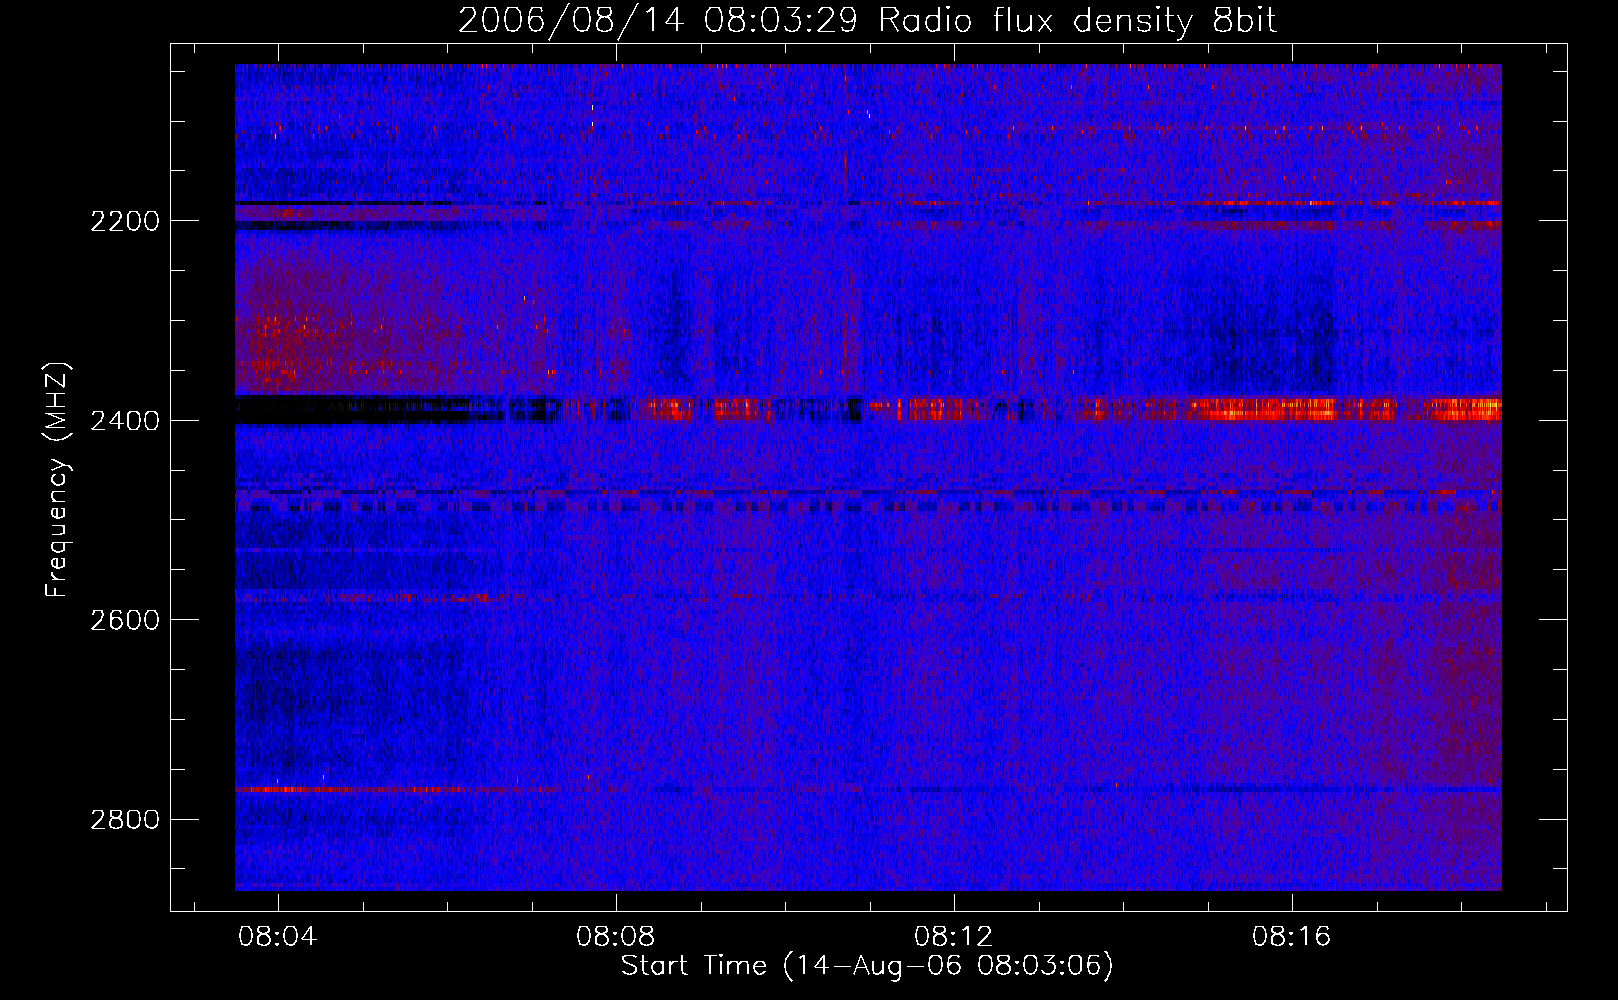Click the 2800 frequency tick label
Screen dimensions: 1618x1000
point(125,820)
